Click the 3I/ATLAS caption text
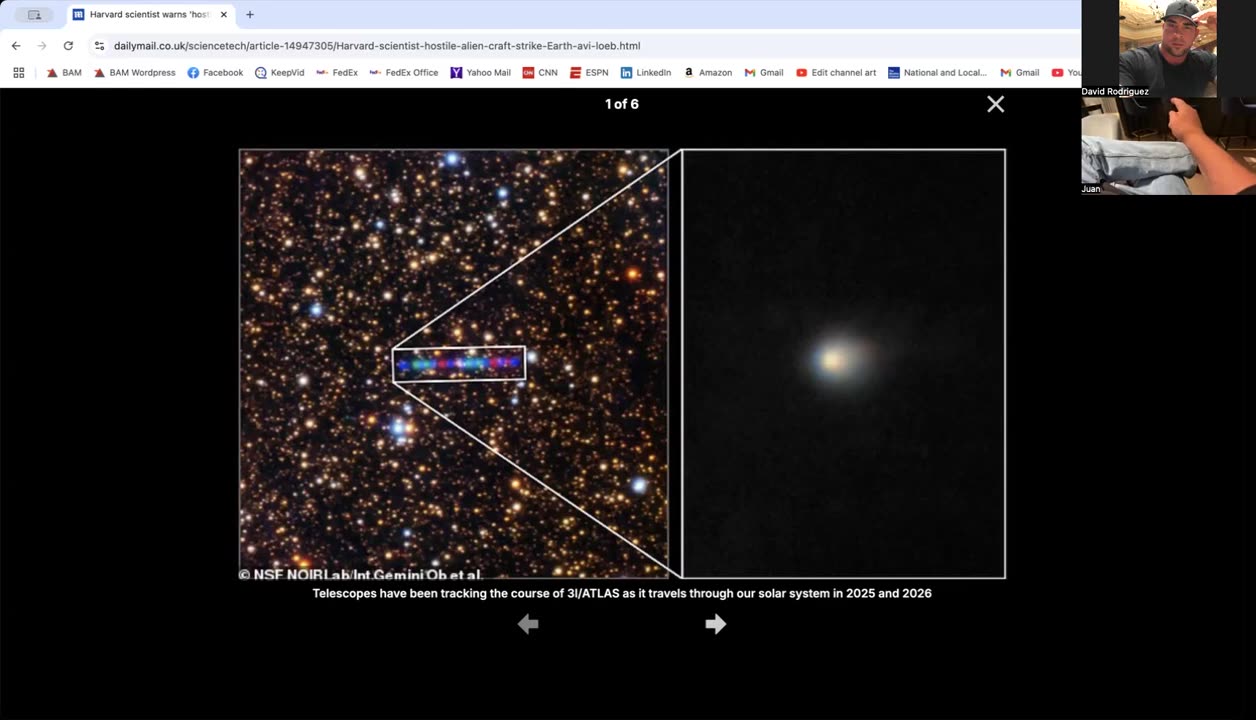The width and height of the screenshot is (1256, 720). pos(622,594)
